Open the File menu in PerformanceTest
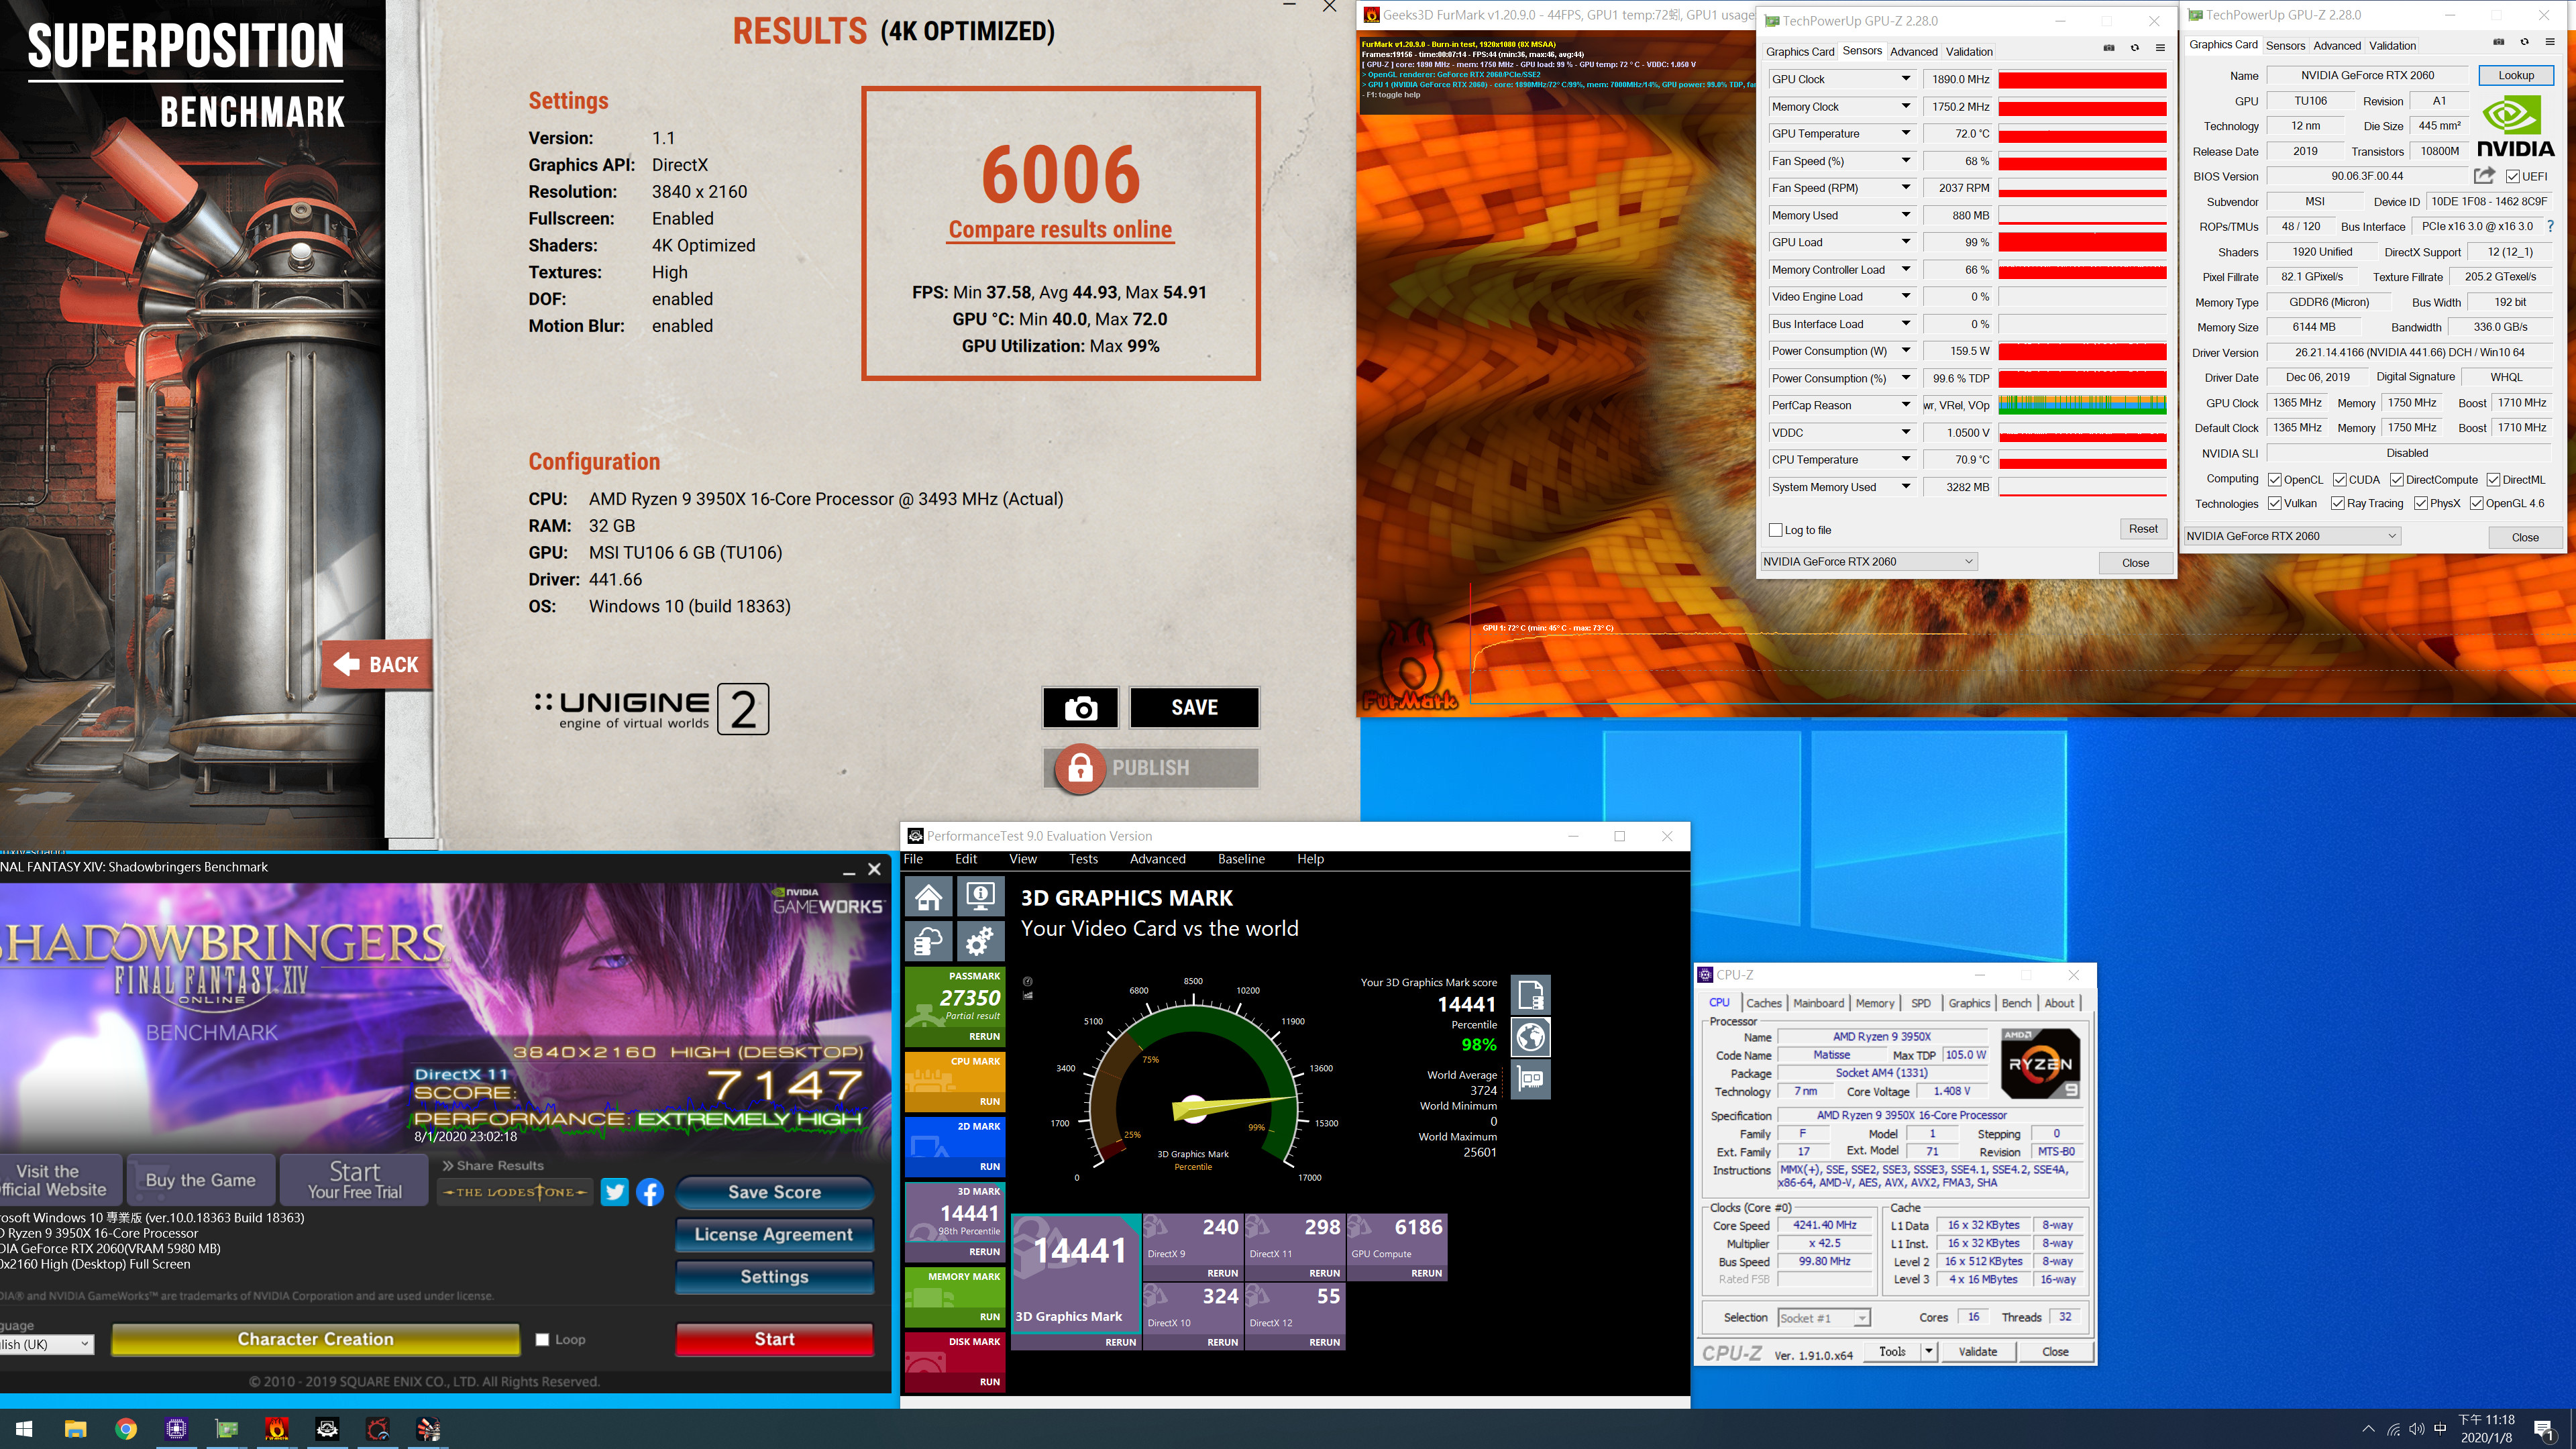 913,859
